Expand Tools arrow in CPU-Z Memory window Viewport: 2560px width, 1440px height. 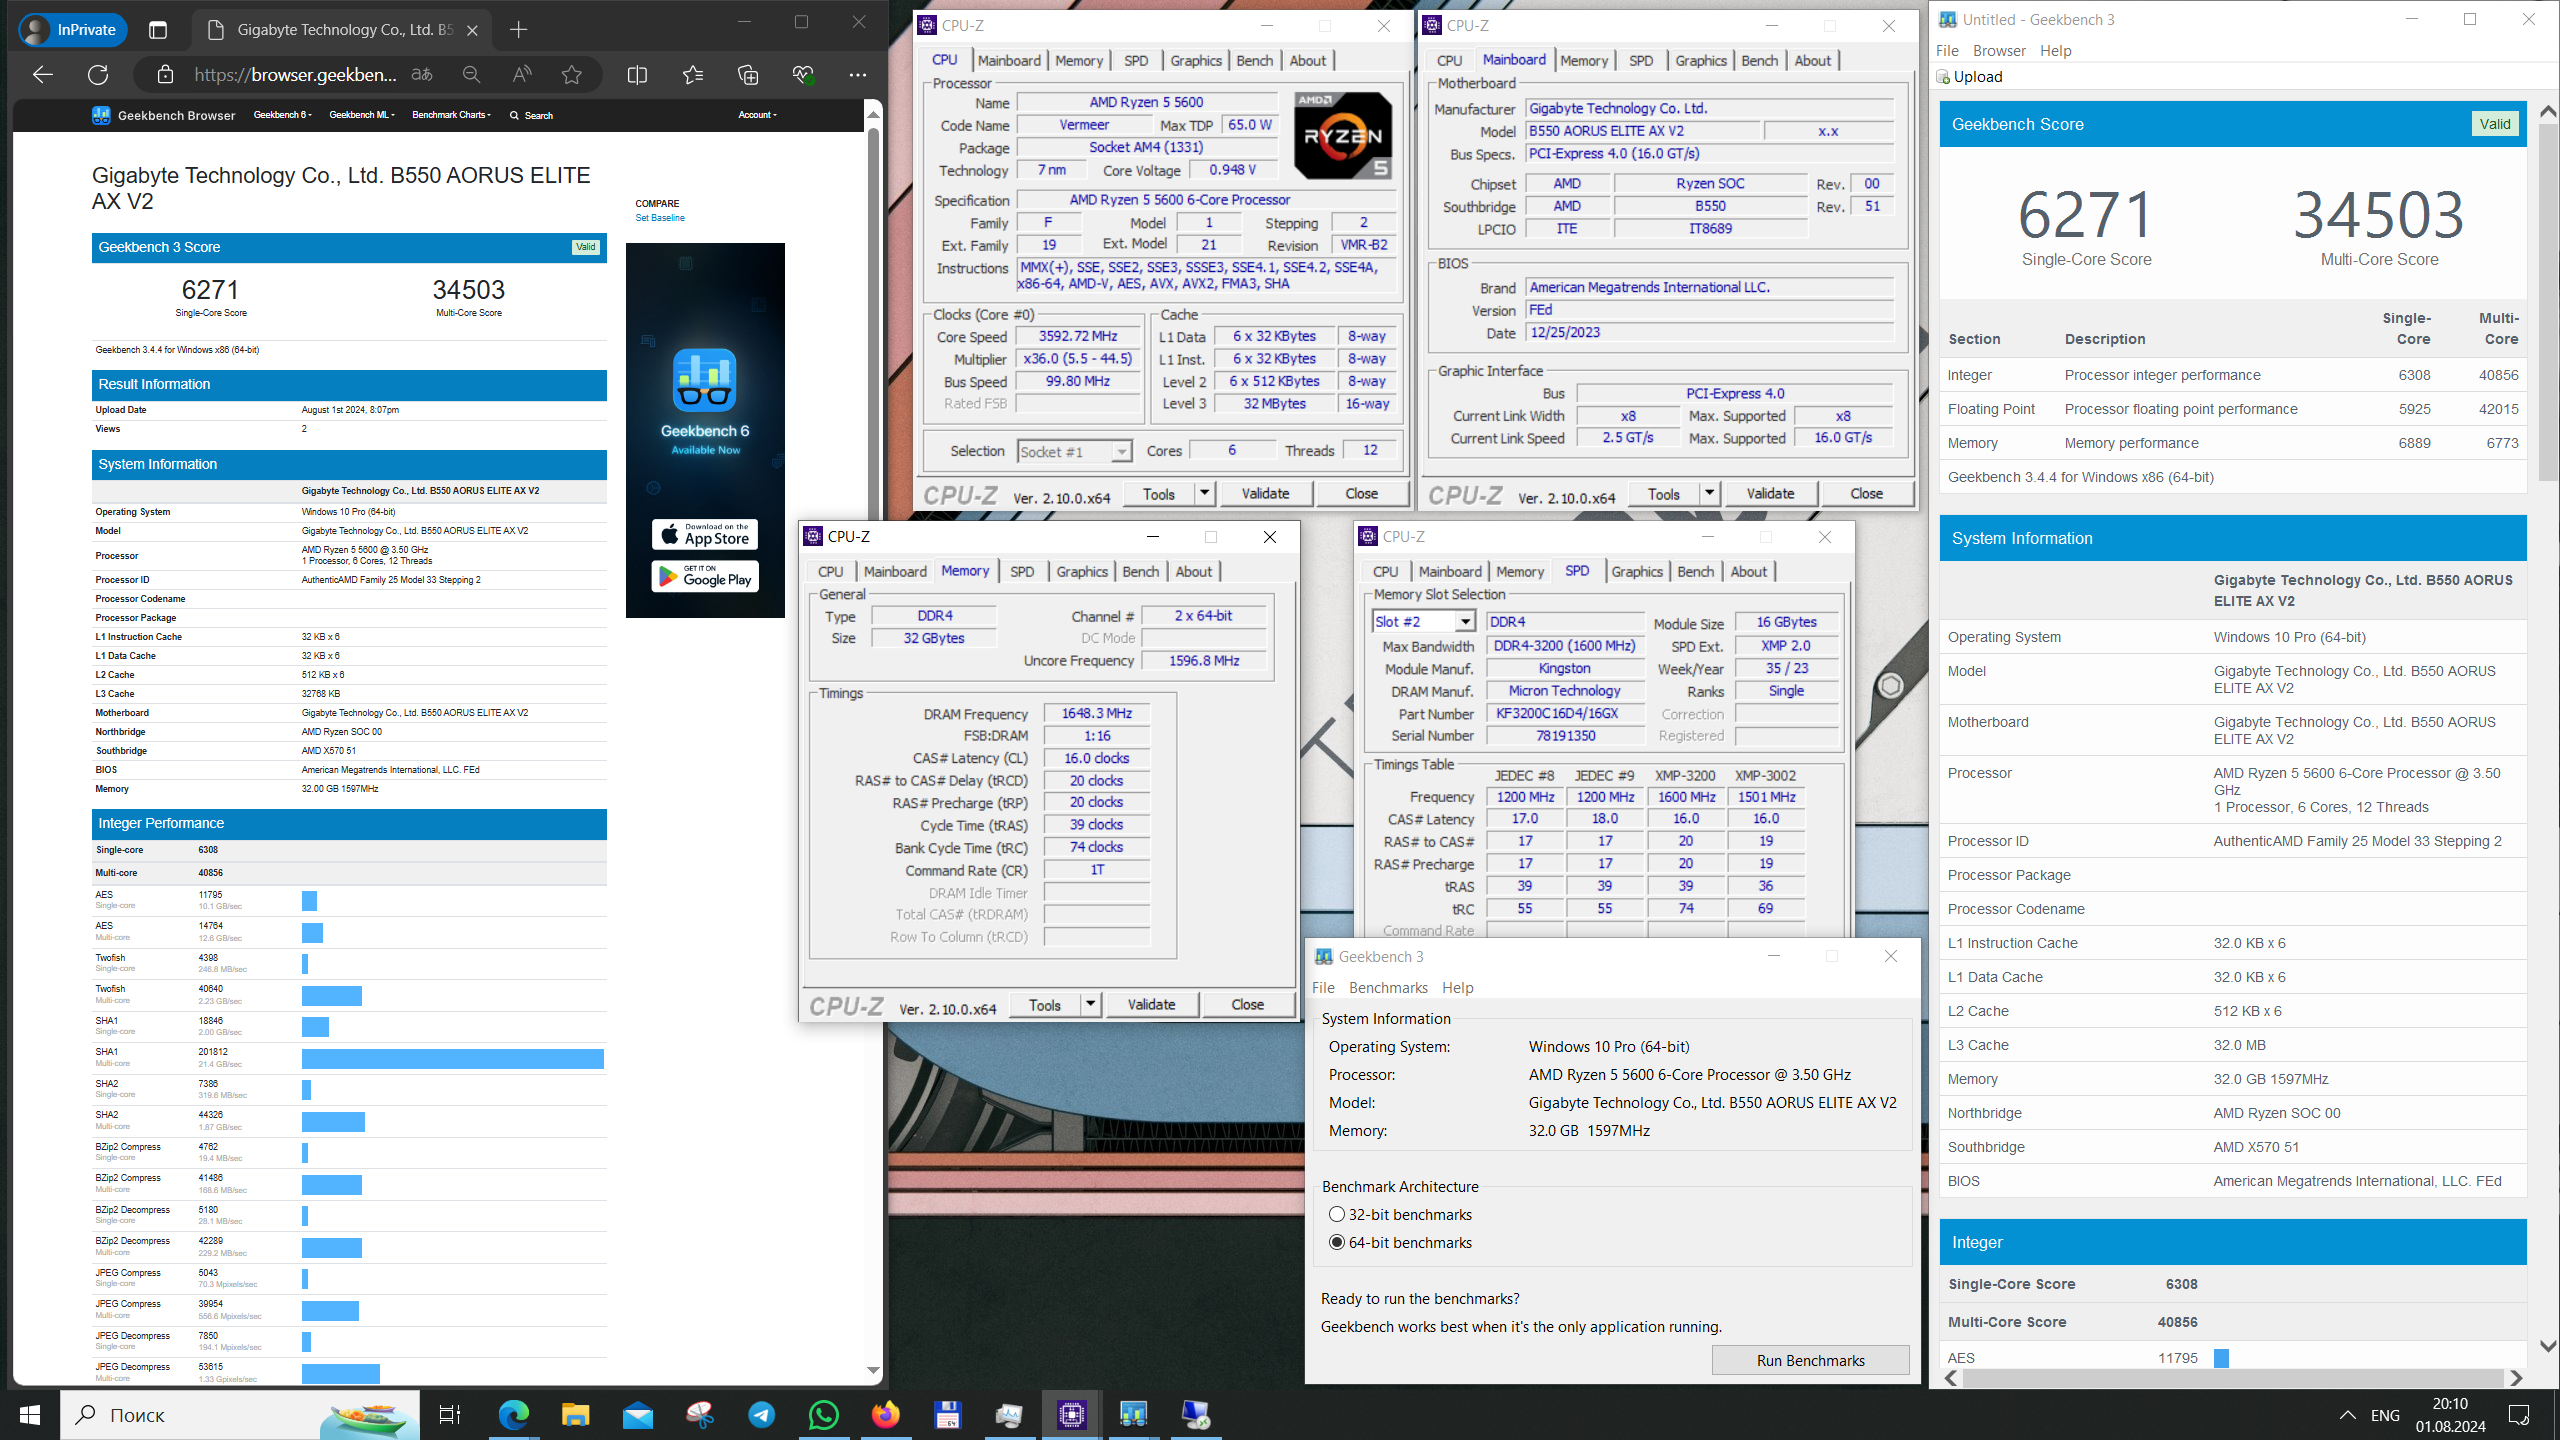[x=1091, y=1004]
